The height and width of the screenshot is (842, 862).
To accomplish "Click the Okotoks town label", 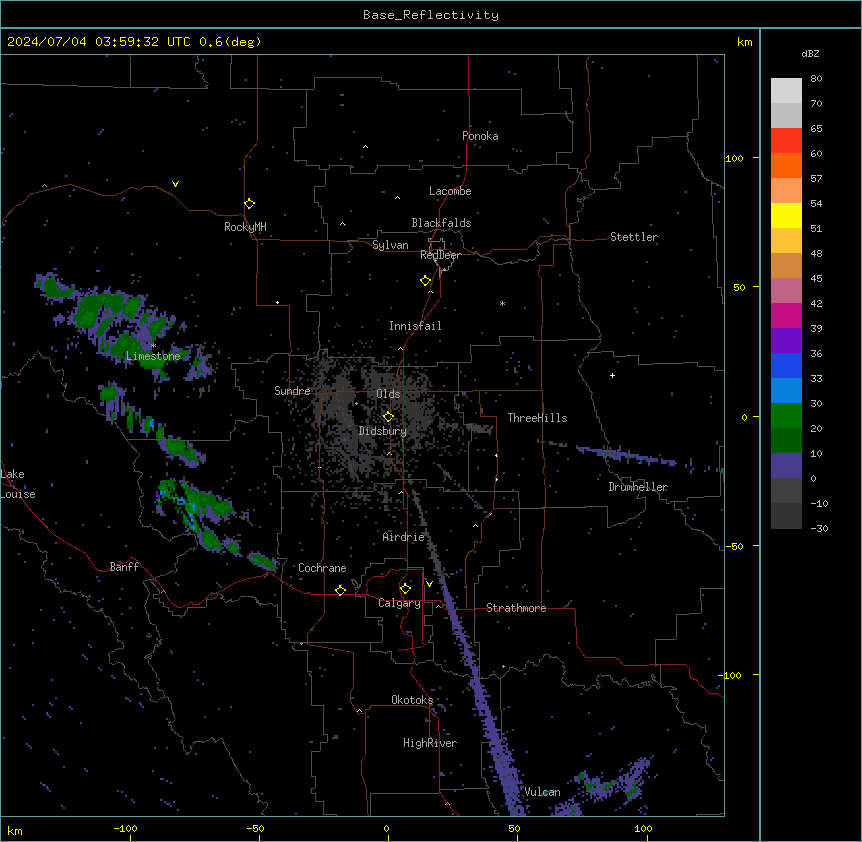I will pos(412,700).
